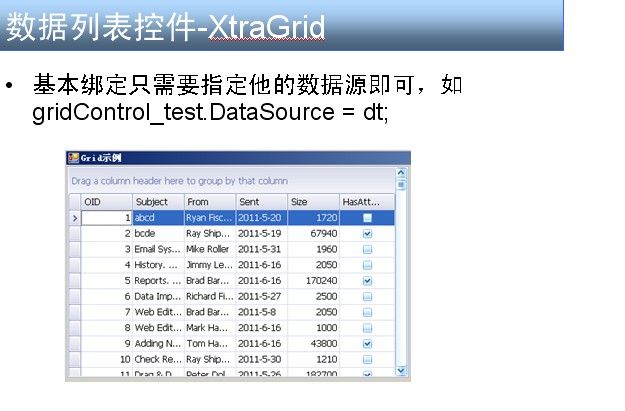
Task: Select Subject cell 'bcde'
Action: (158, 234)
